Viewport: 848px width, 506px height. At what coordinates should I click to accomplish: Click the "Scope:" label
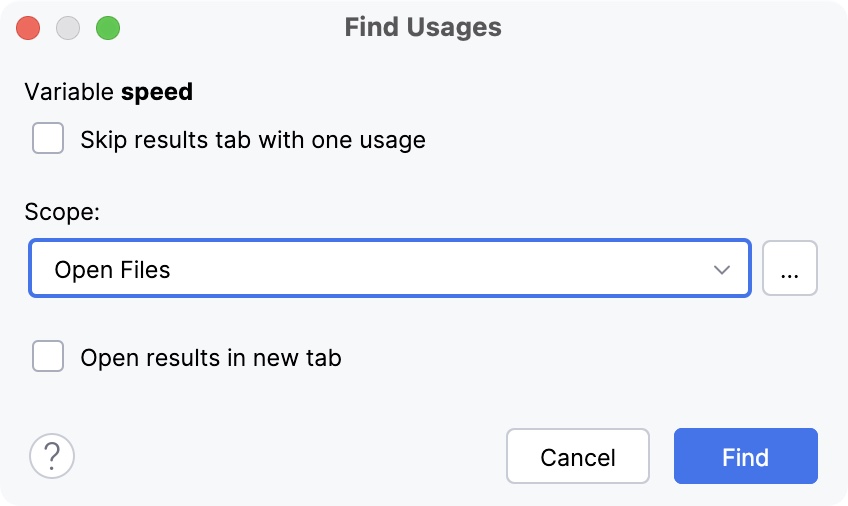(x=60, y=212)
